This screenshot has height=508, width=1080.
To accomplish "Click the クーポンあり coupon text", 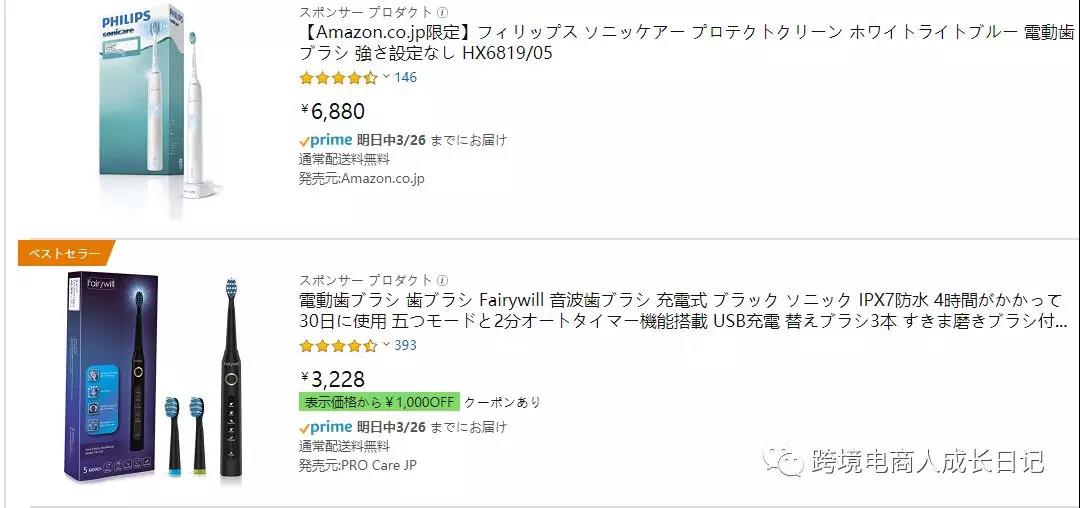I will point(502,402).
